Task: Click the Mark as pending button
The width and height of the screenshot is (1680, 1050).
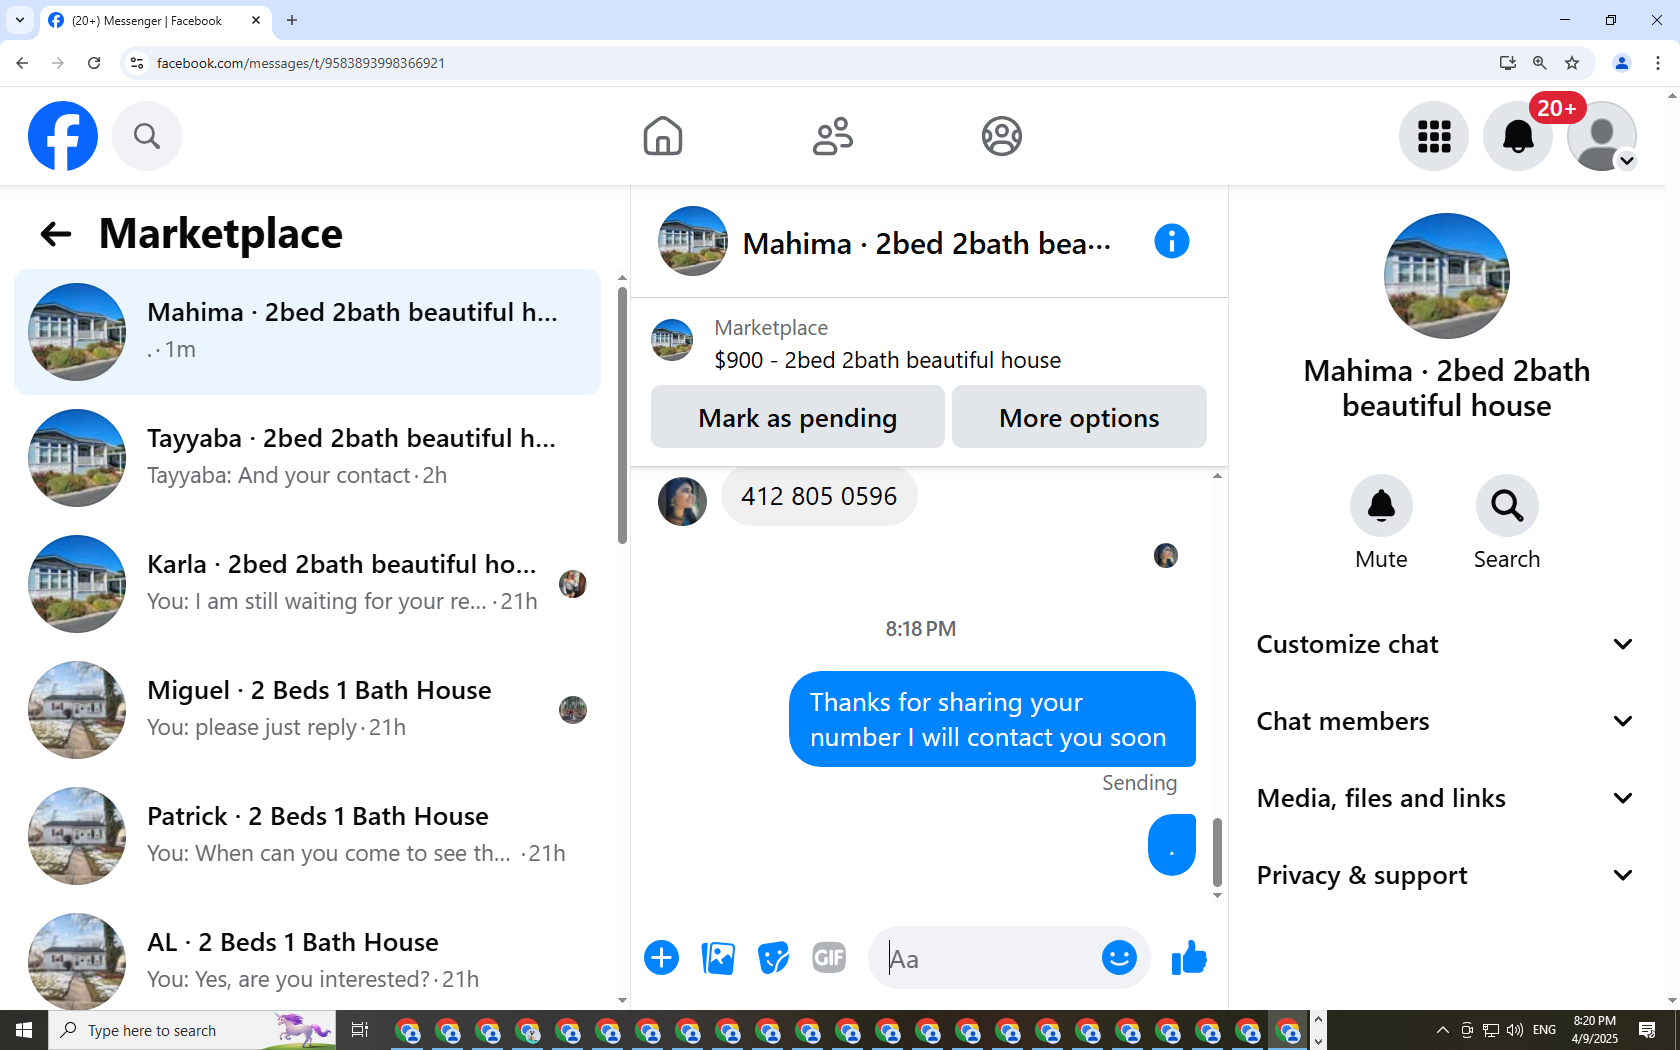Action: [798, 417]
